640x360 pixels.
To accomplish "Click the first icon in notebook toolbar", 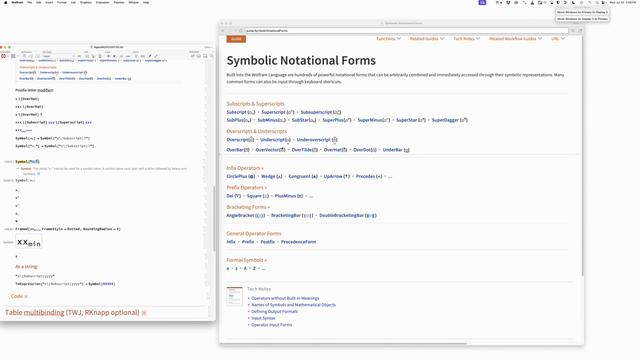I will click(x=4, y=56).
